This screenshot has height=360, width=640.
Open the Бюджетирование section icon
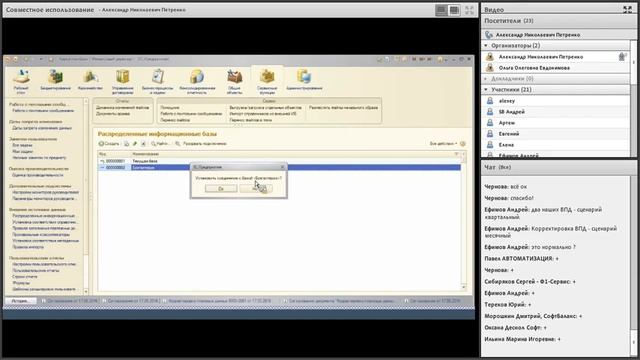pyautogui.click(x=56, y=80)
